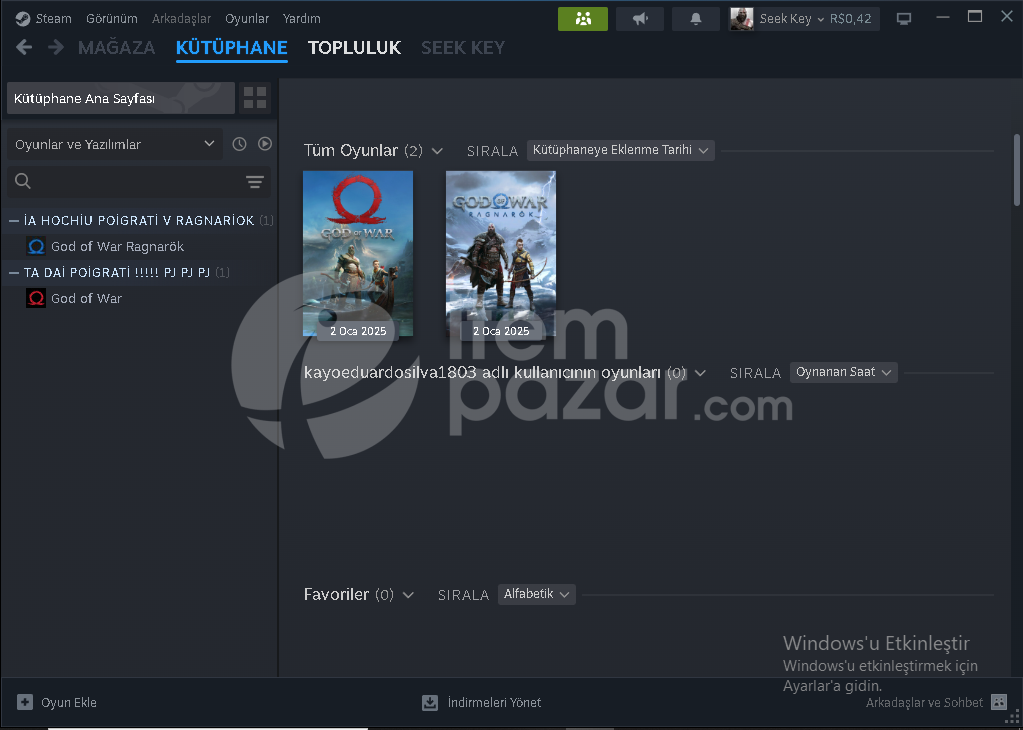Click the red God of War list icon
1023x730 pixels.
(x=36, y=298)
